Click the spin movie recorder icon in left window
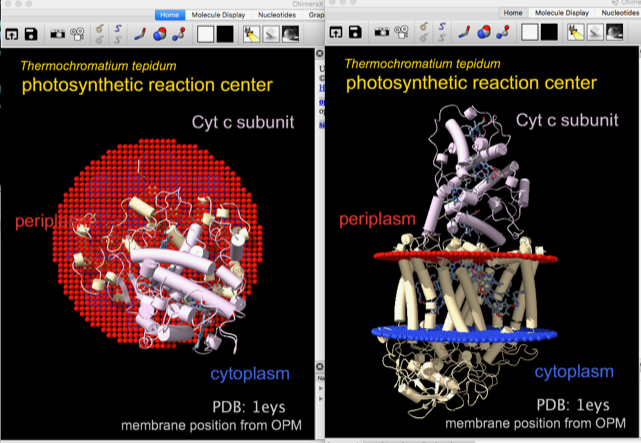Viewport: 641px width, 443px height. [75, 34]
